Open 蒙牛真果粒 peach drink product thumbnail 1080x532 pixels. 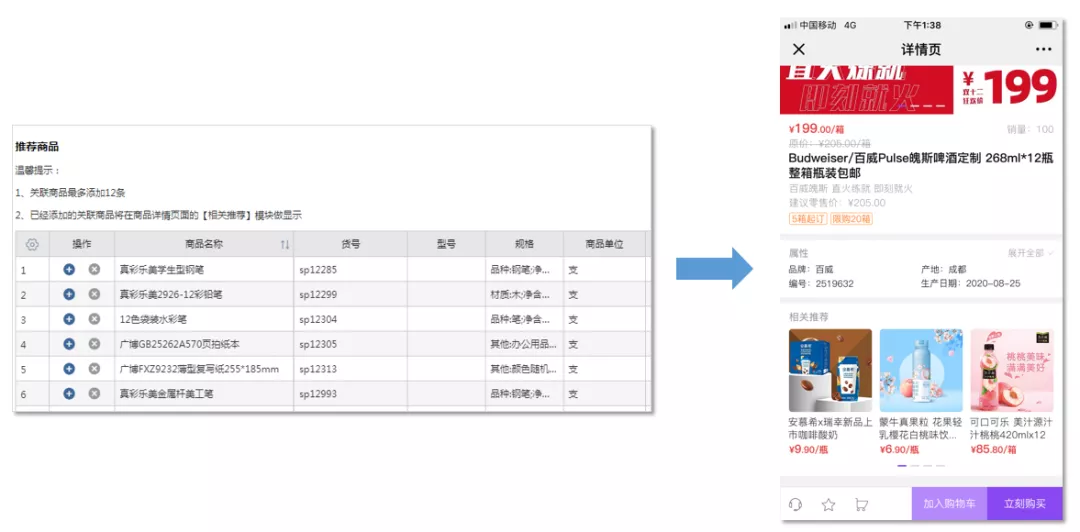[x=921, y=370]
